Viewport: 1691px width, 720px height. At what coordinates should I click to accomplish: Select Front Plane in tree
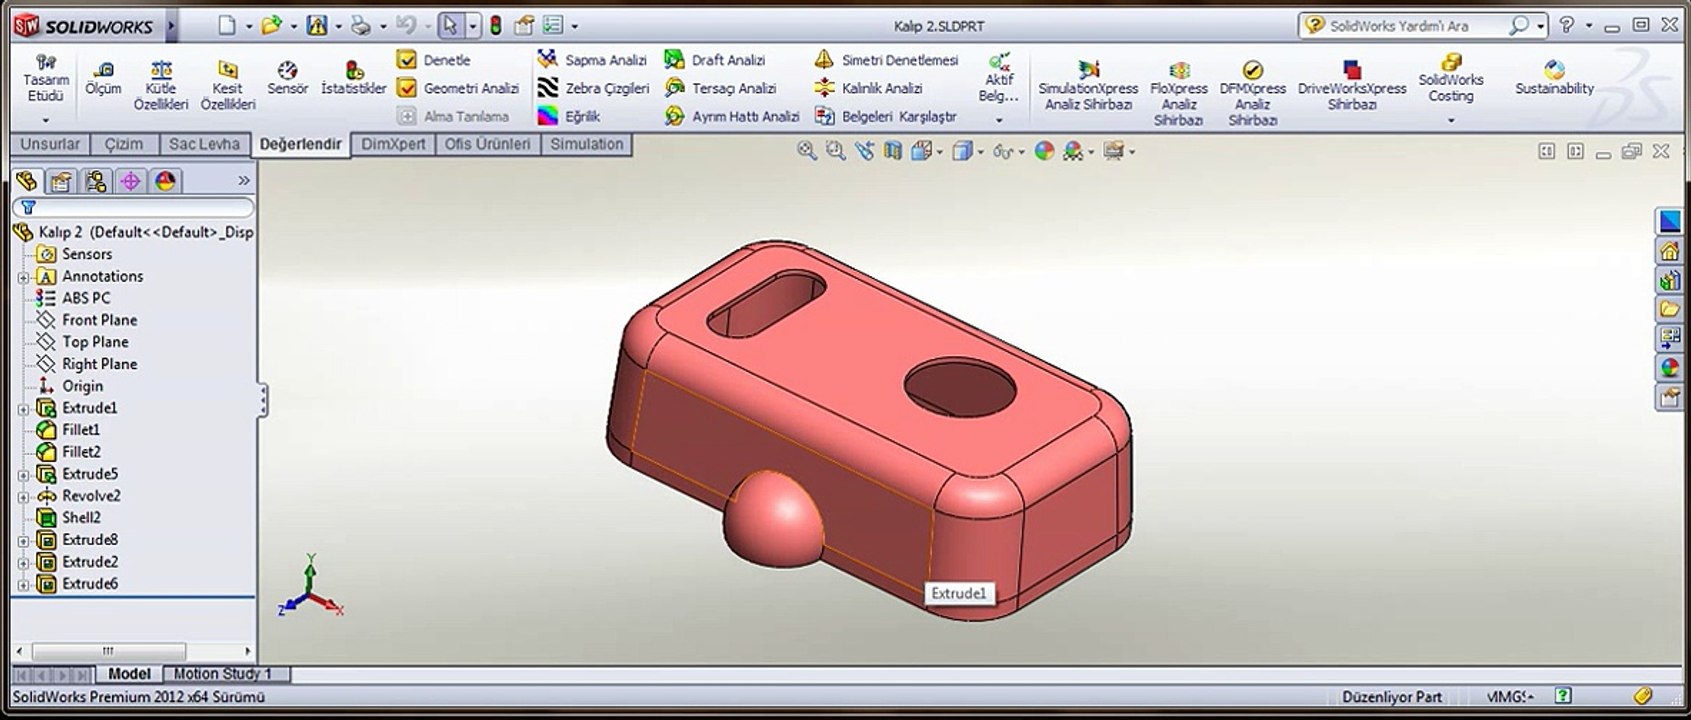click(x=99, y=320)
